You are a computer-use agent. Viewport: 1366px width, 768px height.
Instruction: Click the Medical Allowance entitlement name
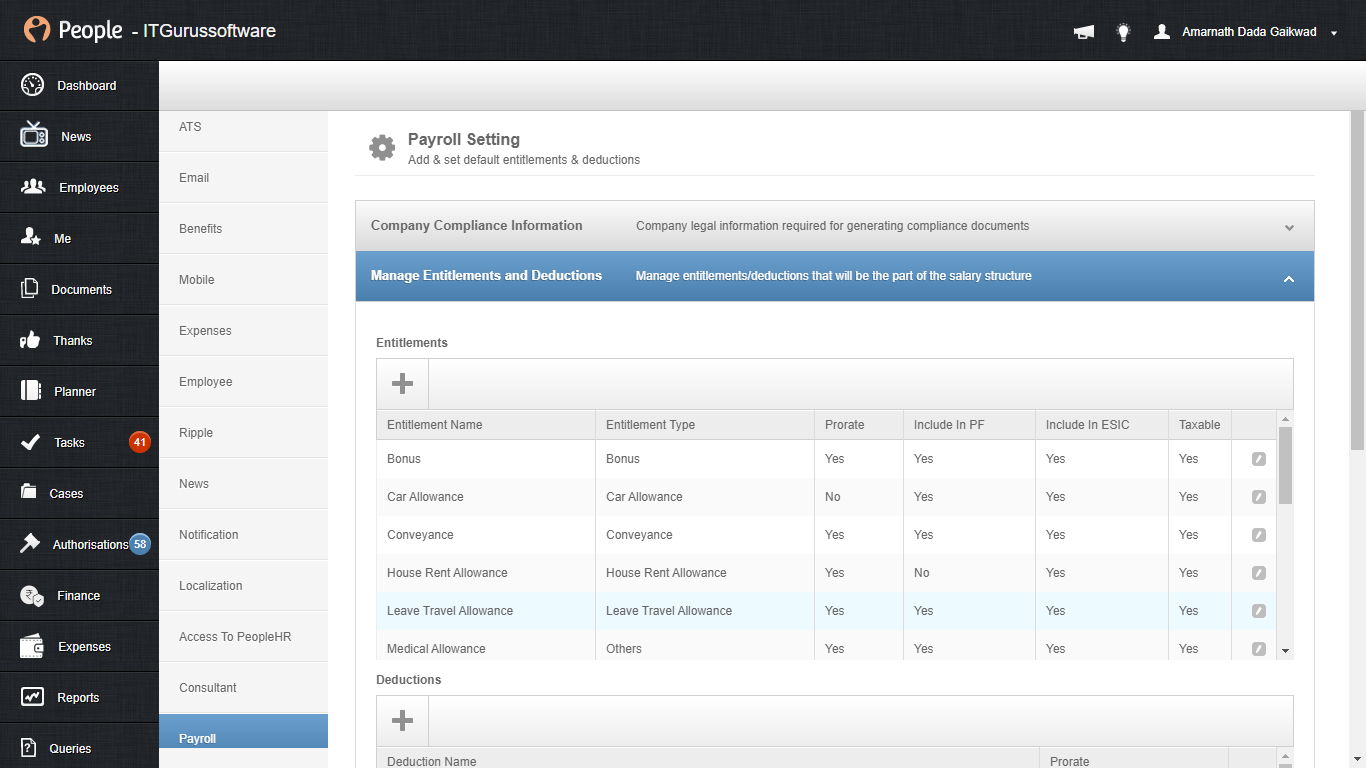(436, 649)
